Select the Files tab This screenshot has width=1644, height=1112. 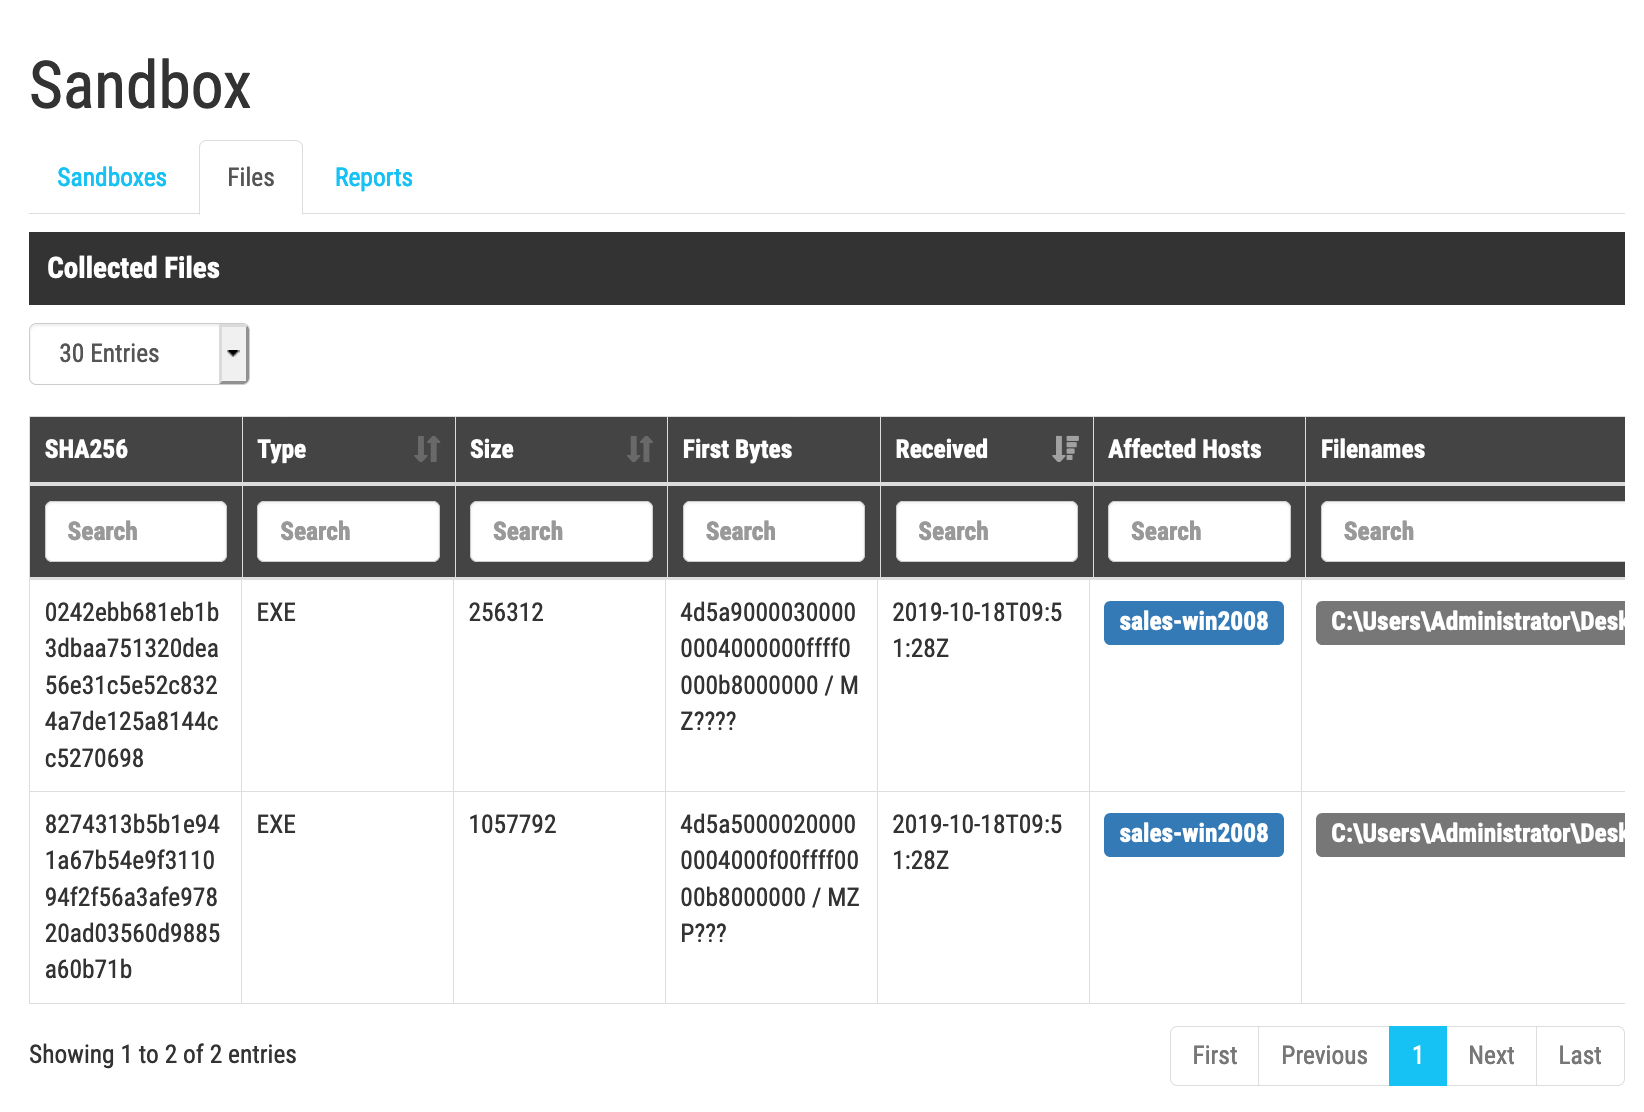pos(251,178)
